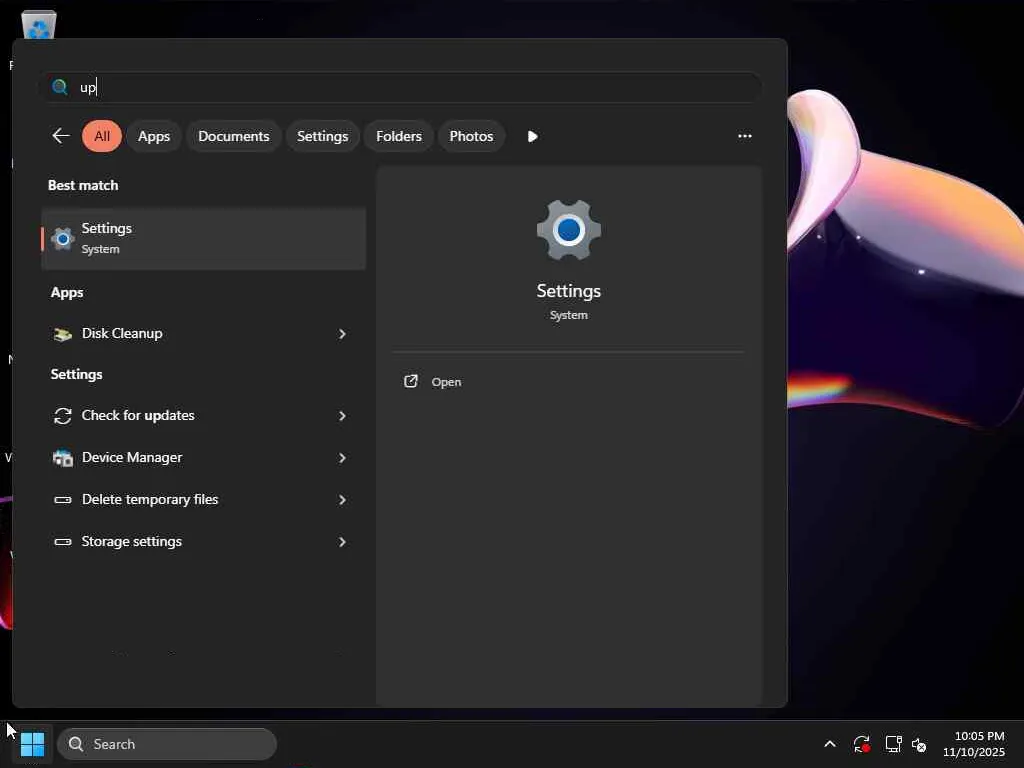This screenshot has height=768, width=1024.
Task: Expand Storage settings result chevron
Action: click(342, 541)
